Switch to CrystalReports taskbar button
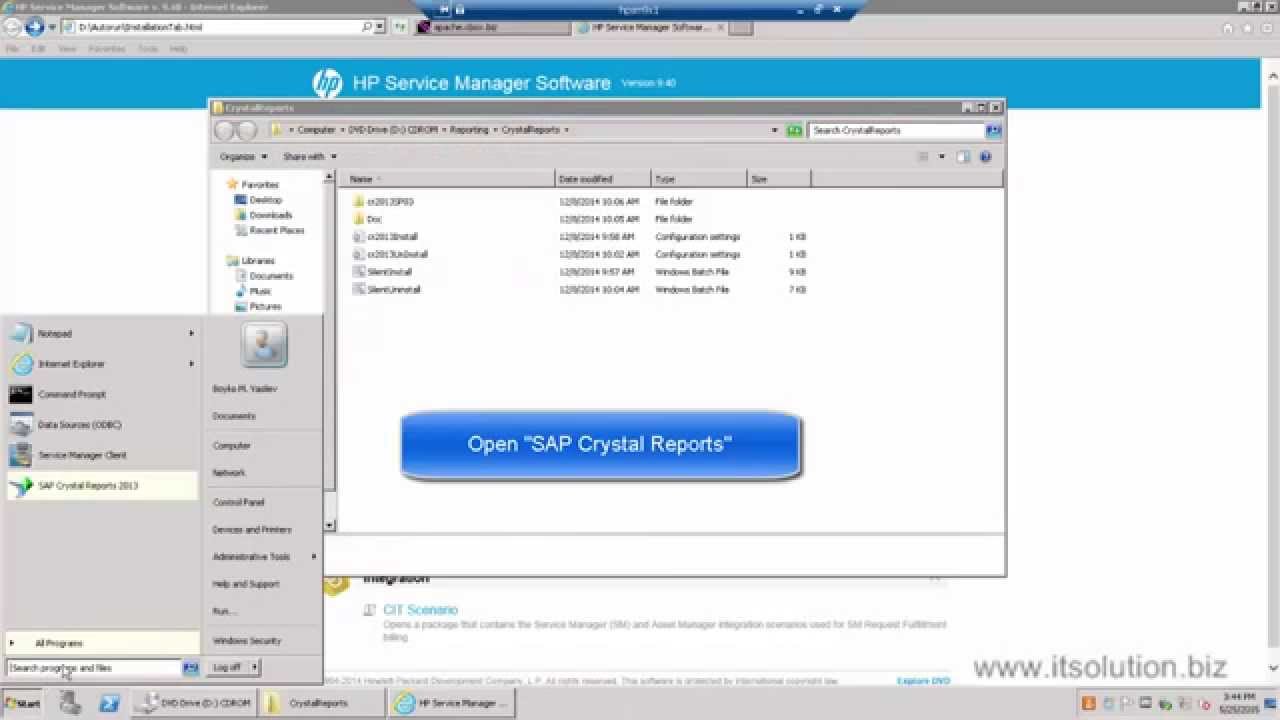 tap(322, 703)
